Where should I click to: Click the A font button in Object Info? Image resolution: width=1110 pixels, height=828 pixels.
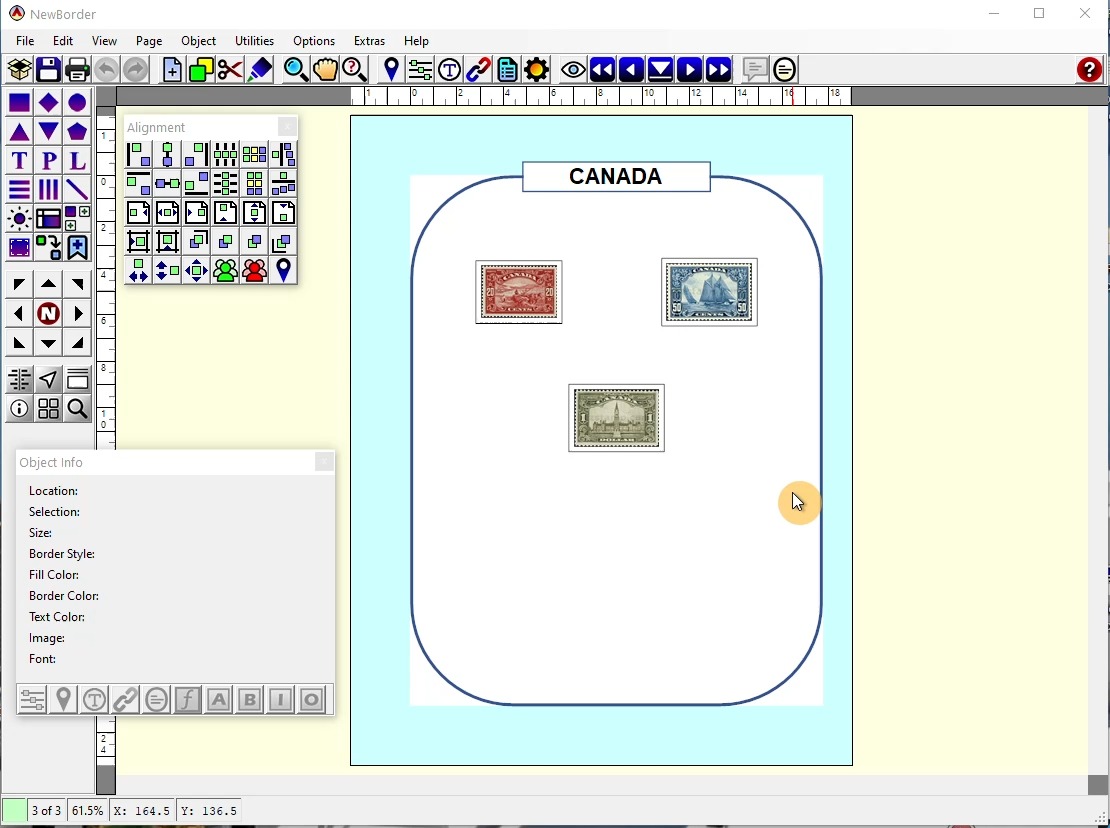point(218,700)
